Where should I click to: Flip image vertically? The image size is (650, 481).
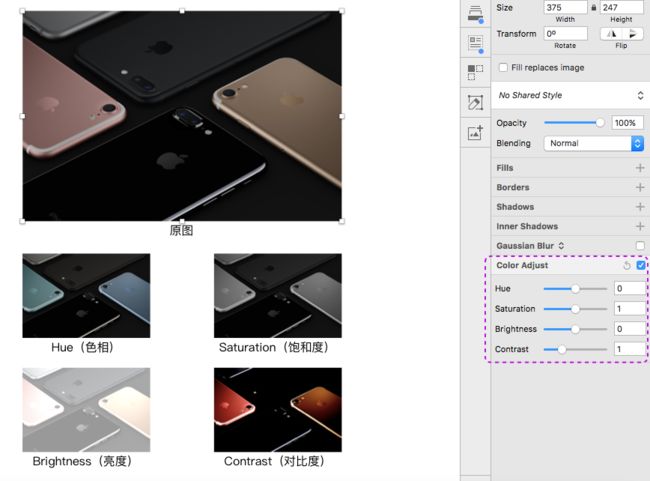pos(632,34)
